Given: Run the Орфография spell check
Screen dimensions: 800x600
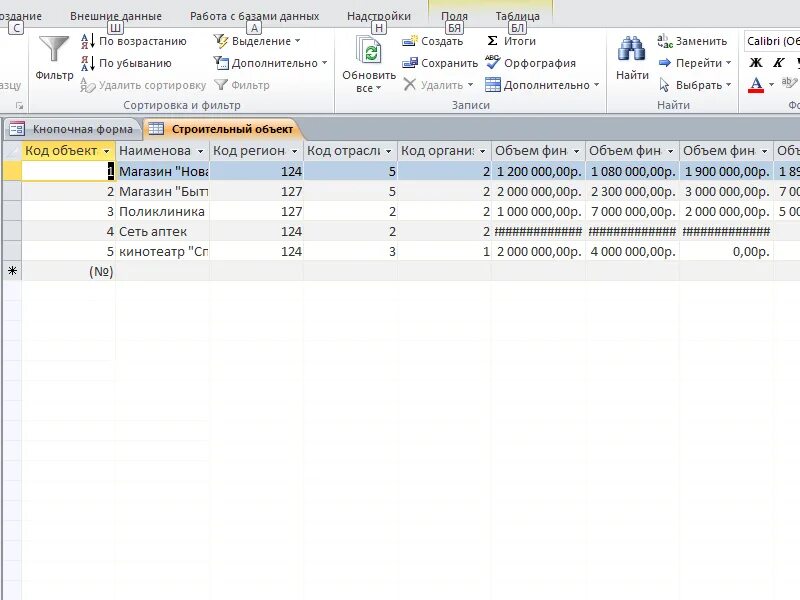Looking at the screenshot, I should click(x=531, y=63).
